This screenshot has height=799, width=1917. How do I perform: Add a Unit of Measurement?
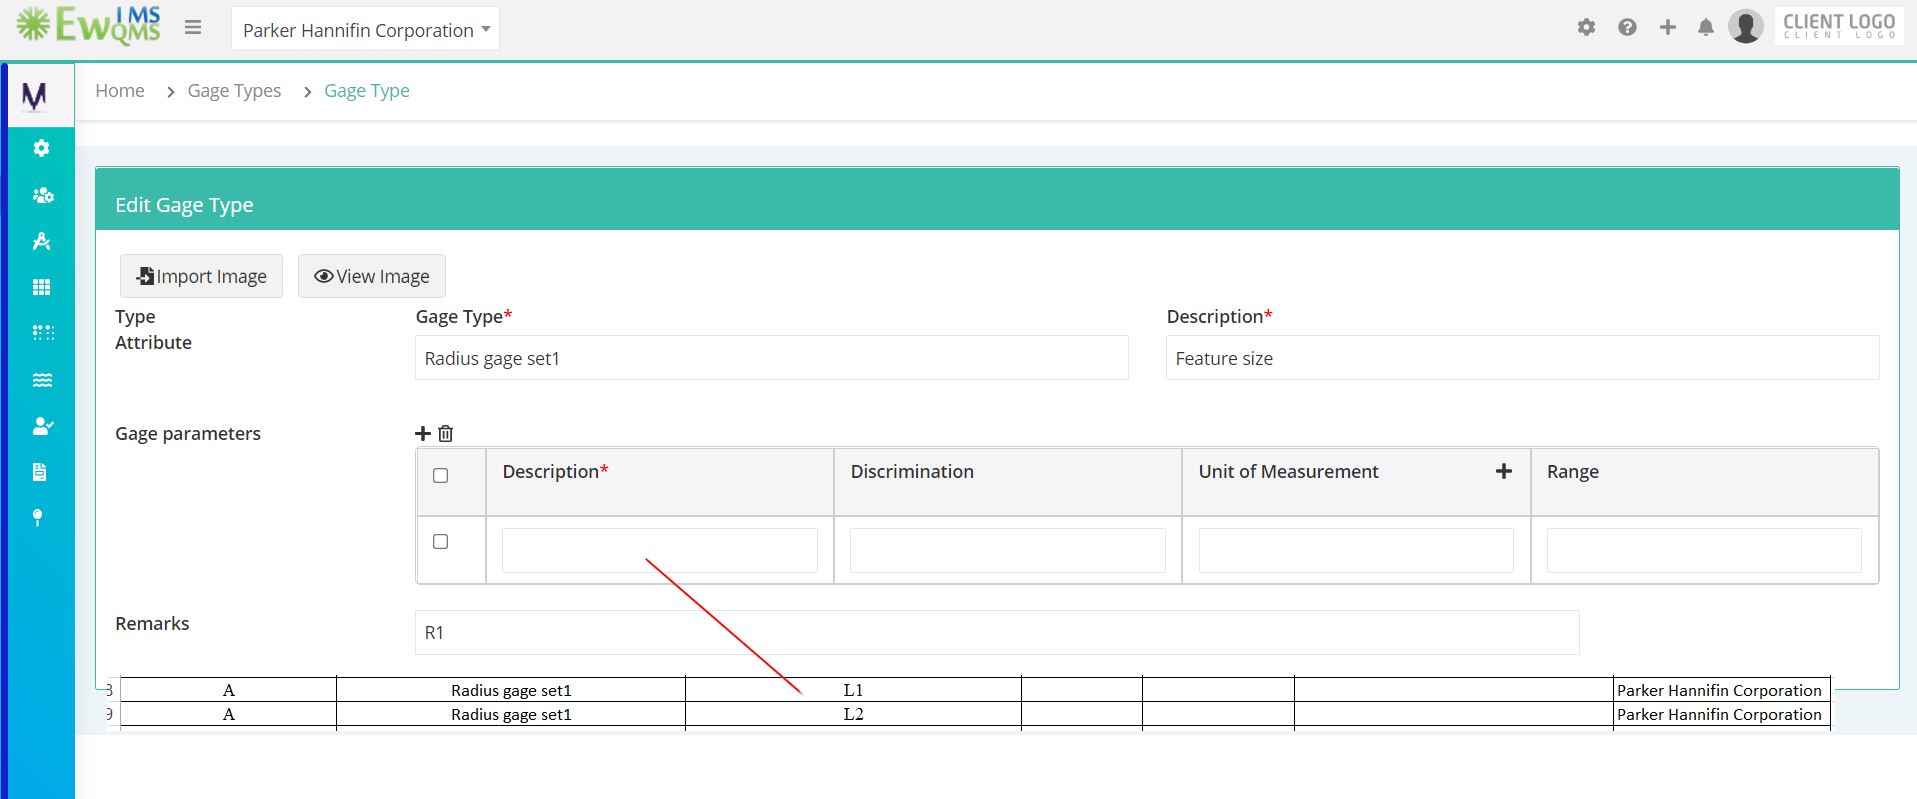[1503, 471]
